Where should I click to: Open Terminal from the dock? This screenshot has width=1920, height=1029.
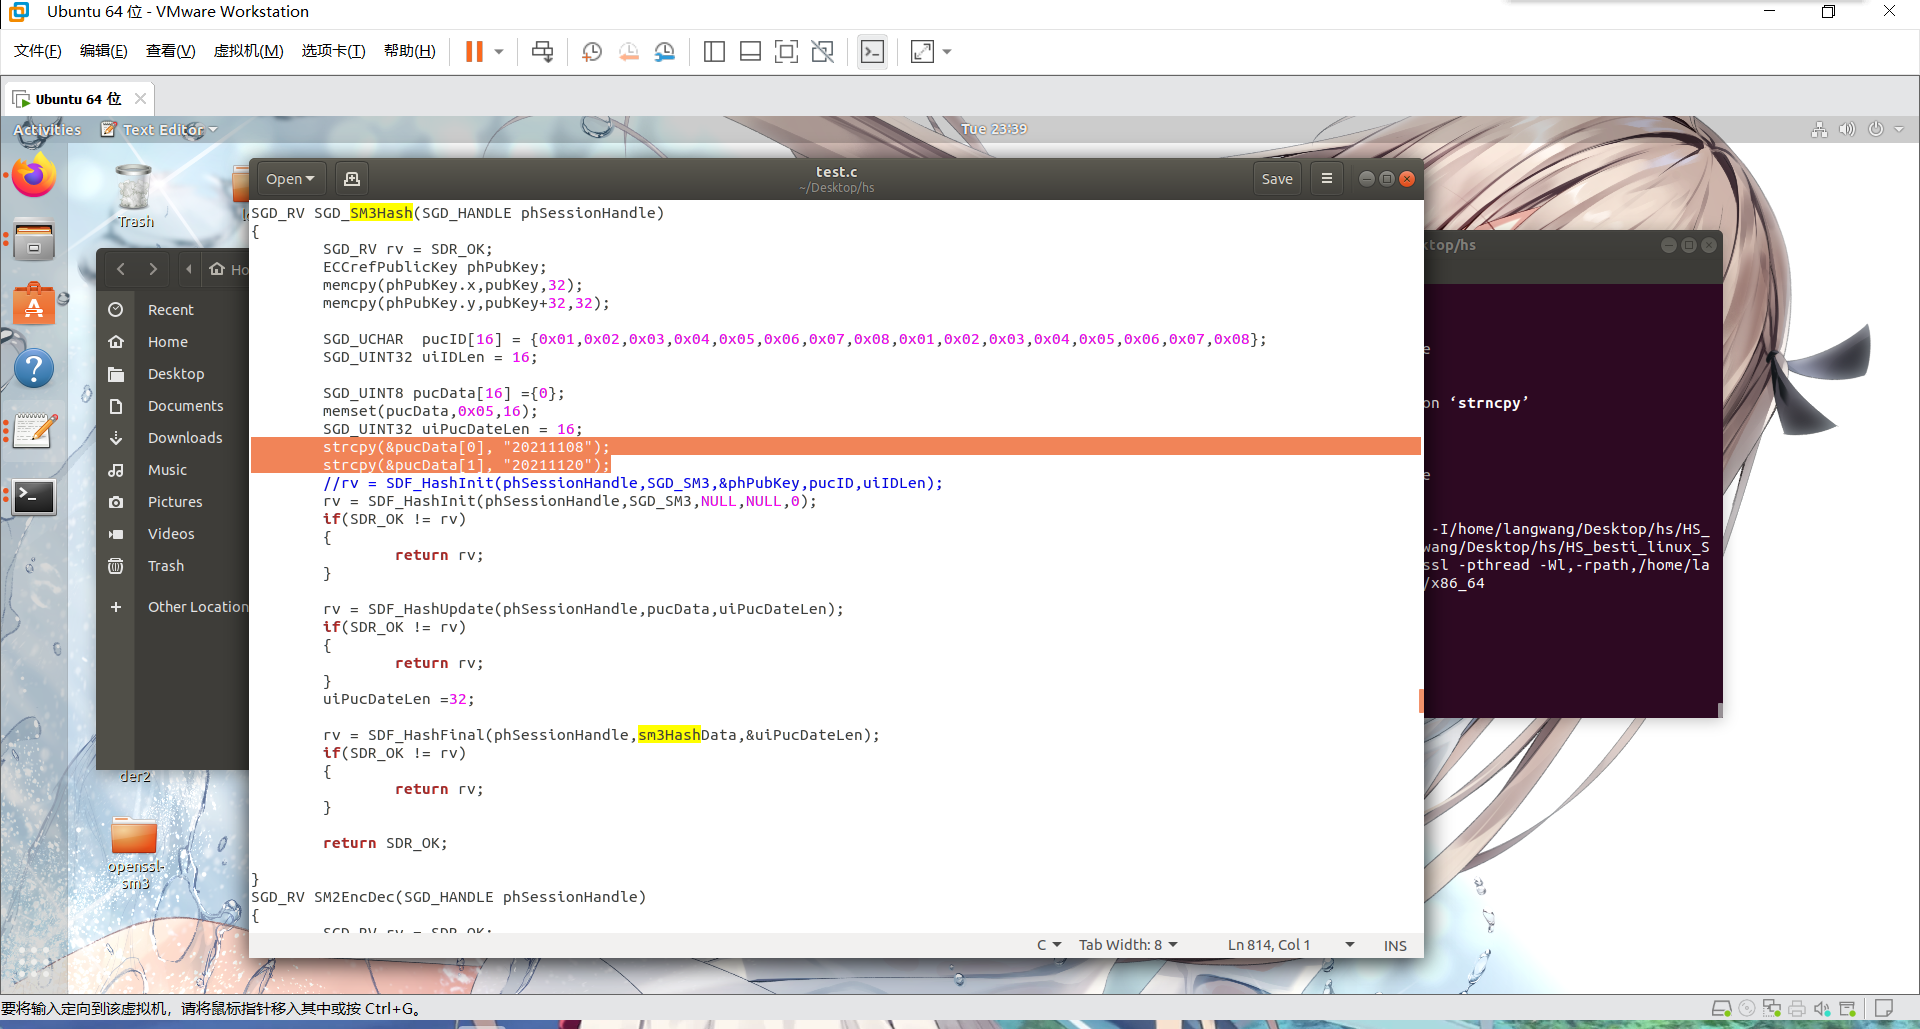[x=34, y=496]
